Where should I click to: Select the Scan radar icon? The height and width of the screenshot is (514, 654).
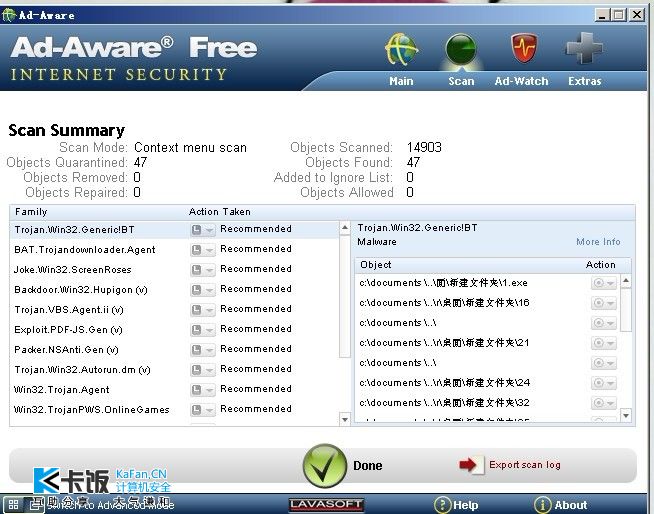(x=461, y=50)
